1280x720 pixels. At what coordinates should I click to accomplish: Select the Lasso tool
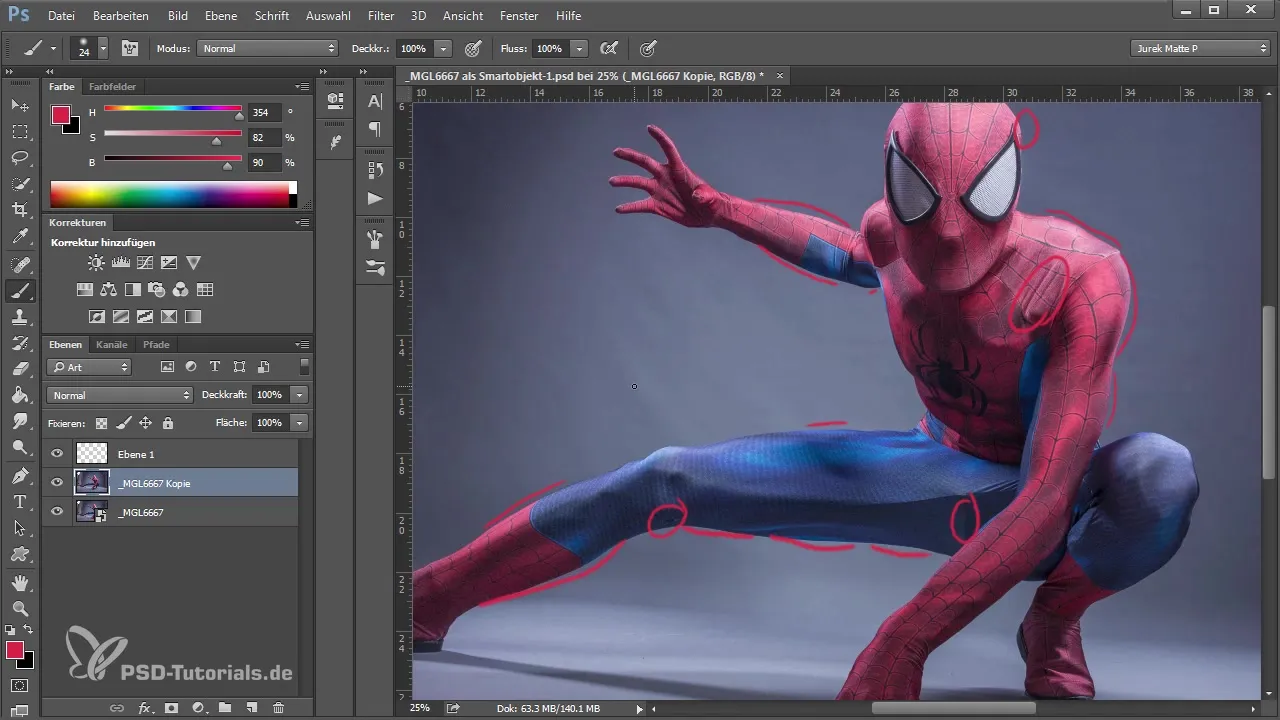click(20, 158)
